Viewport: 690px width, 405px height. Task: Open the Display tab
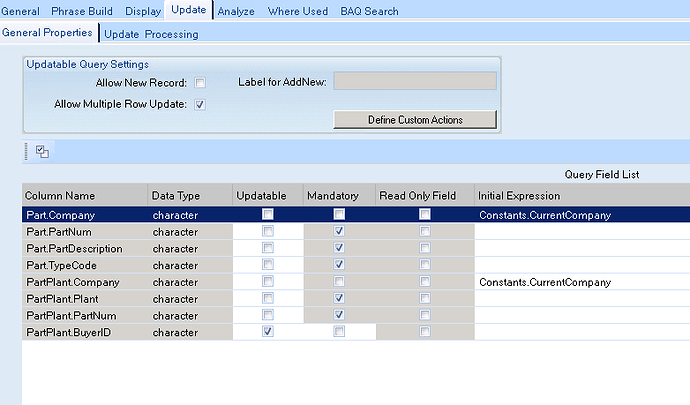coord(143,11)
